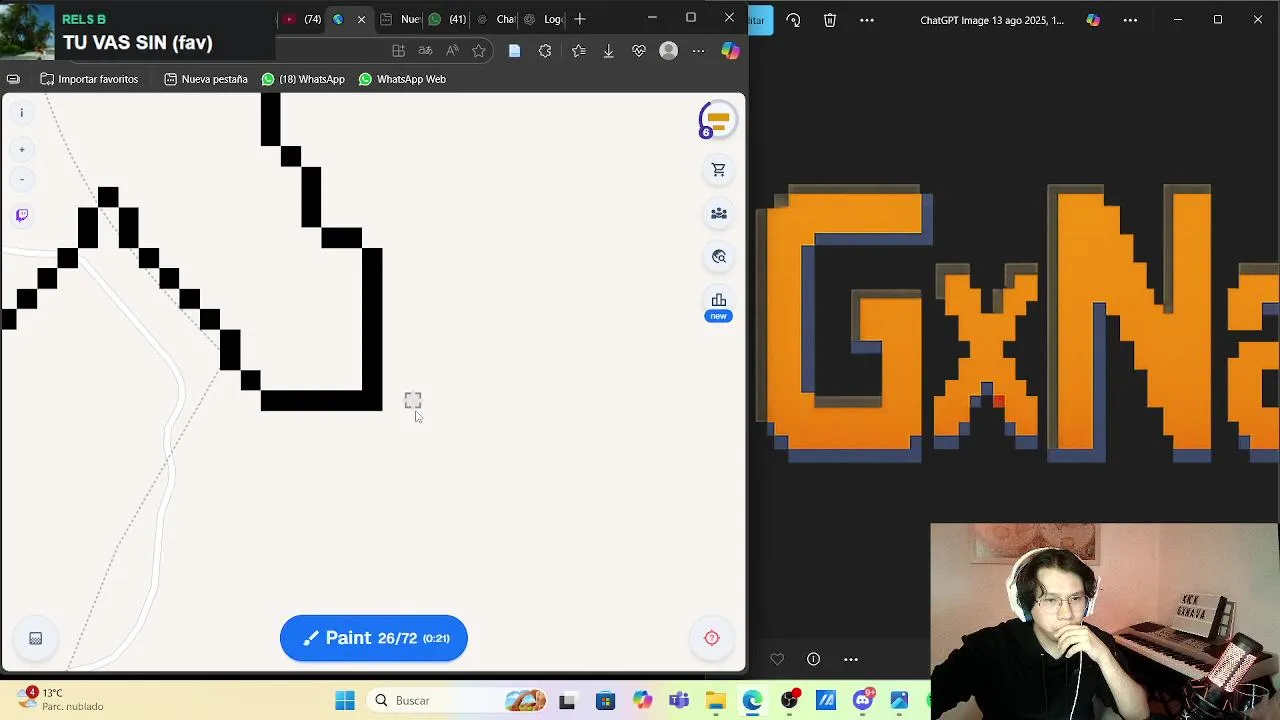Switch to the Nueva pestaña browser tab

(399, 19)
